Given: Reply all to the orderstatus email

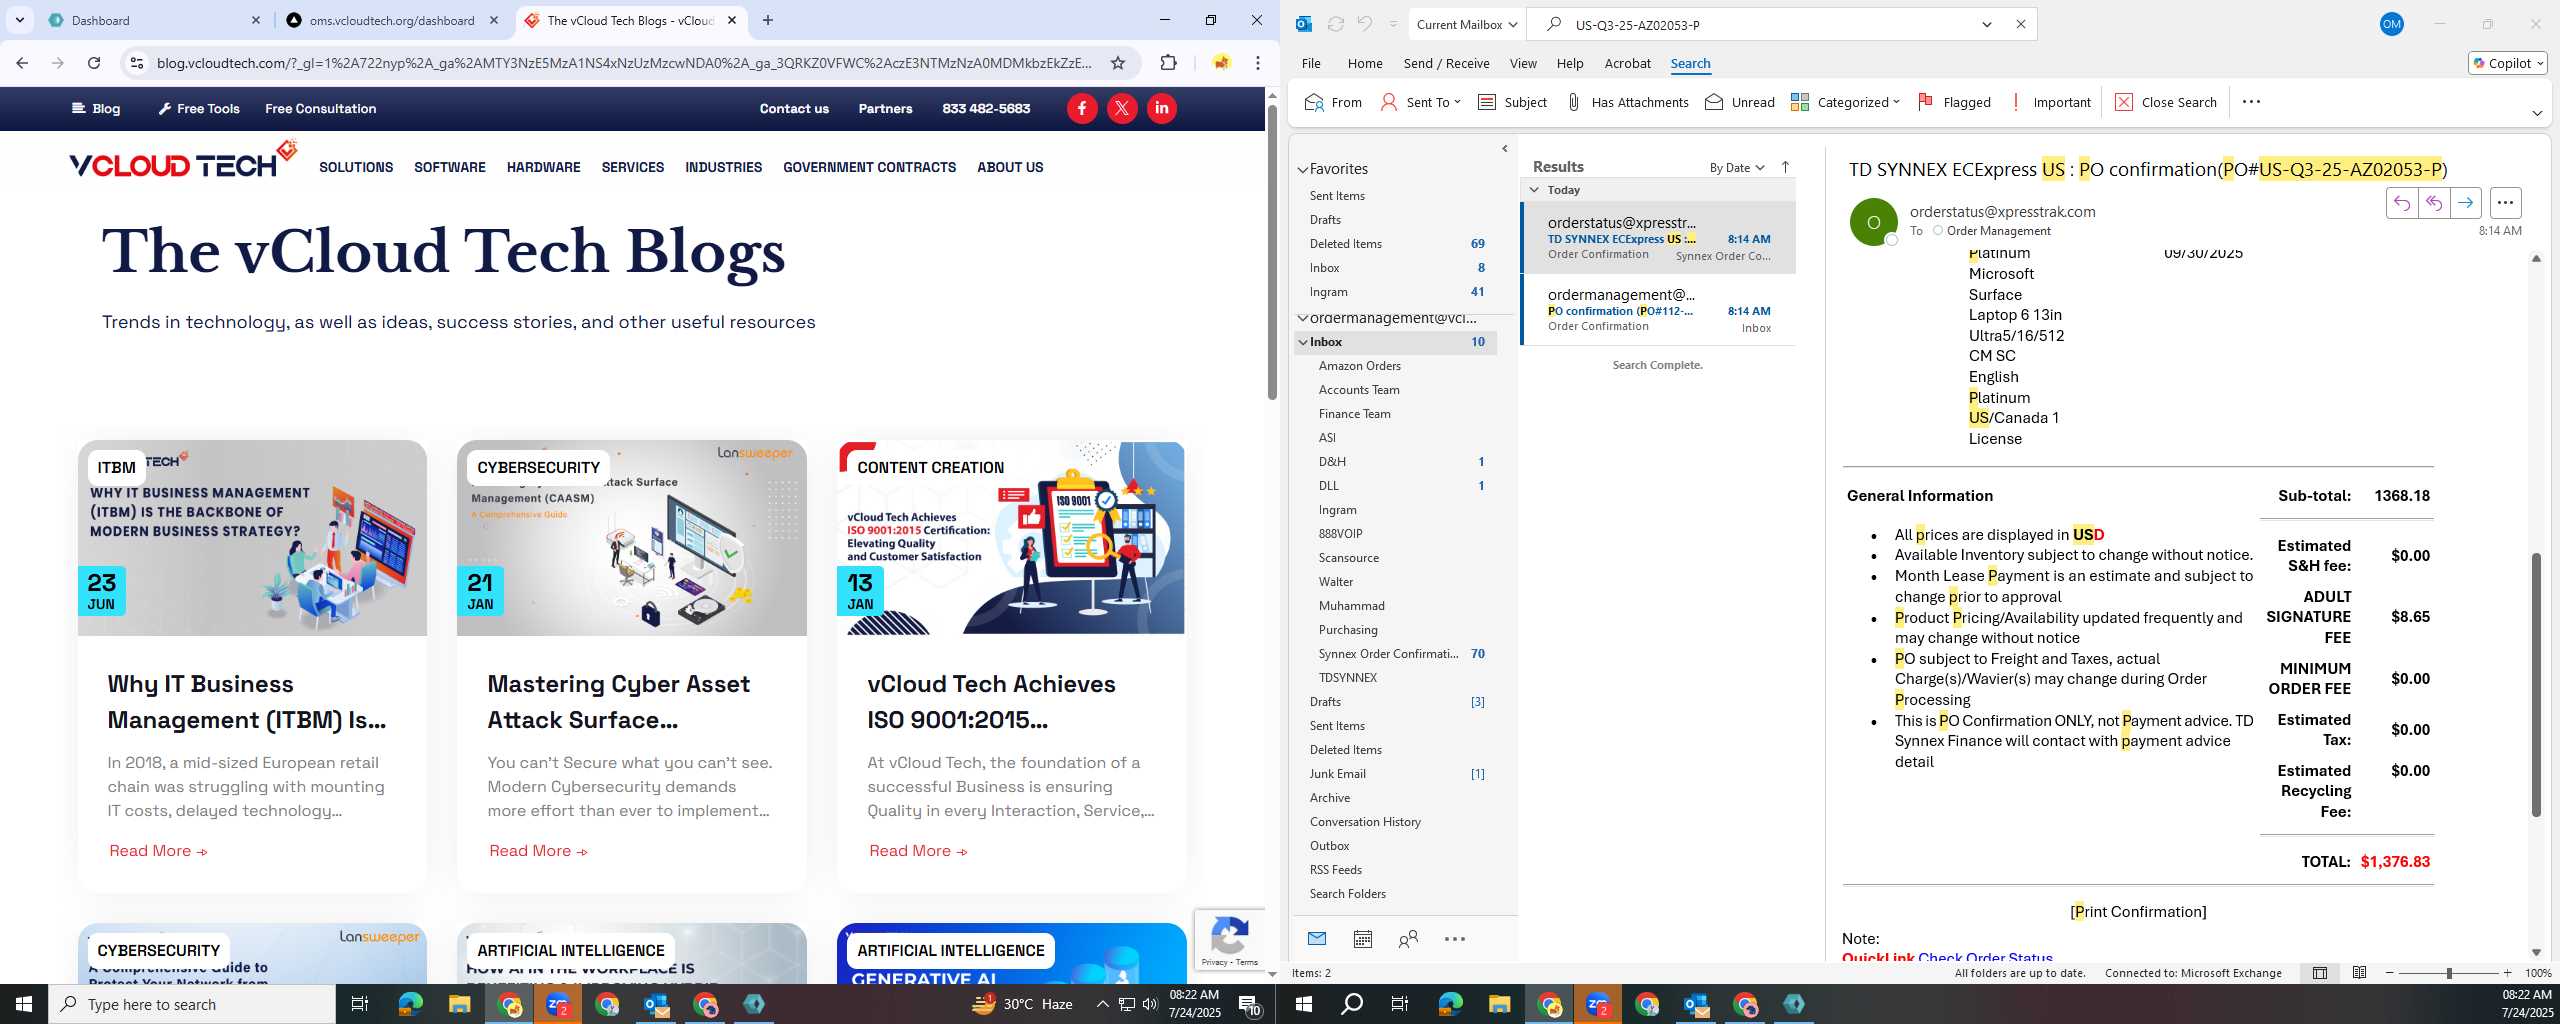Looking at the screenshot, I should (x=2434, y=203).
